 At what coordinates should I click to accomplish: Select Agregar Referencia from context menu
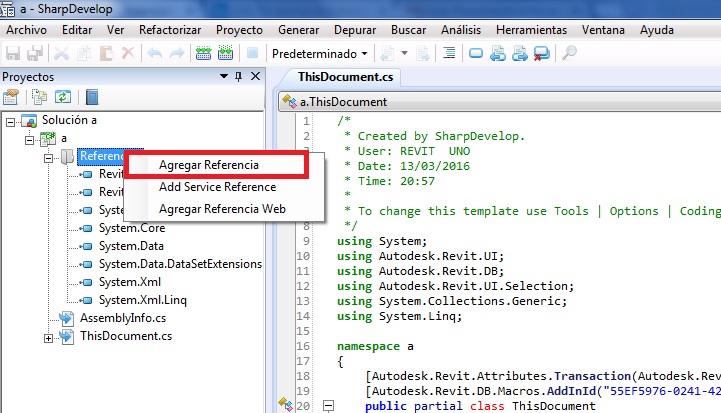click(208, 165)
